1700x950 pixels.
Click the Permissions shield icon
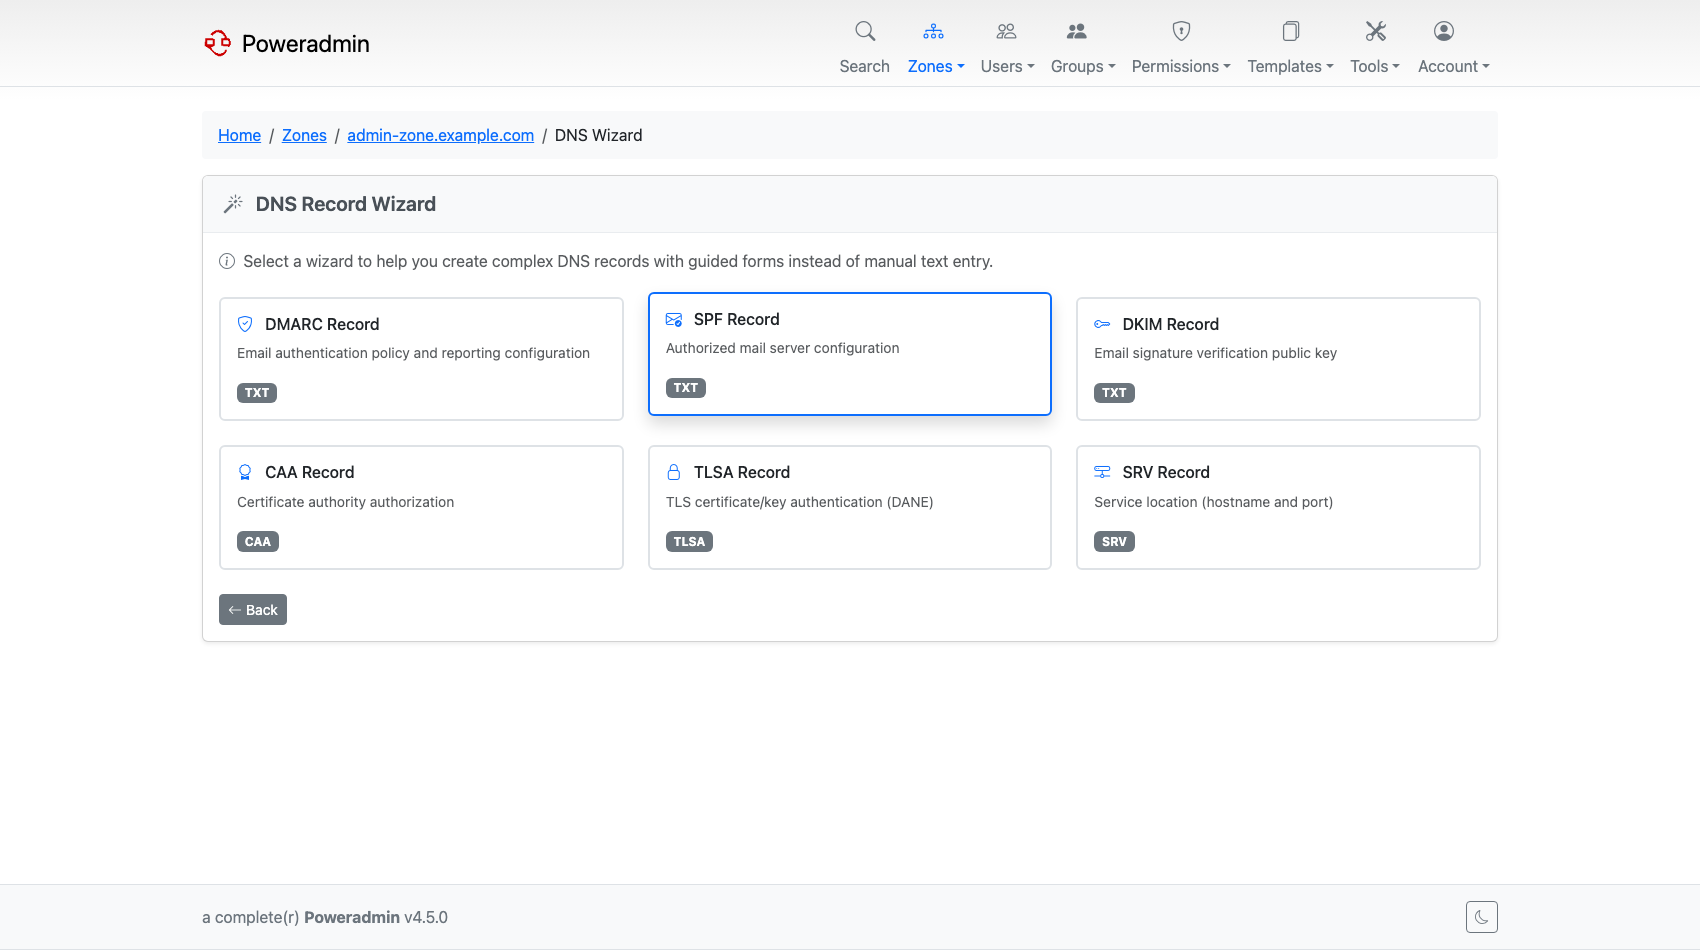[1181, 31]
